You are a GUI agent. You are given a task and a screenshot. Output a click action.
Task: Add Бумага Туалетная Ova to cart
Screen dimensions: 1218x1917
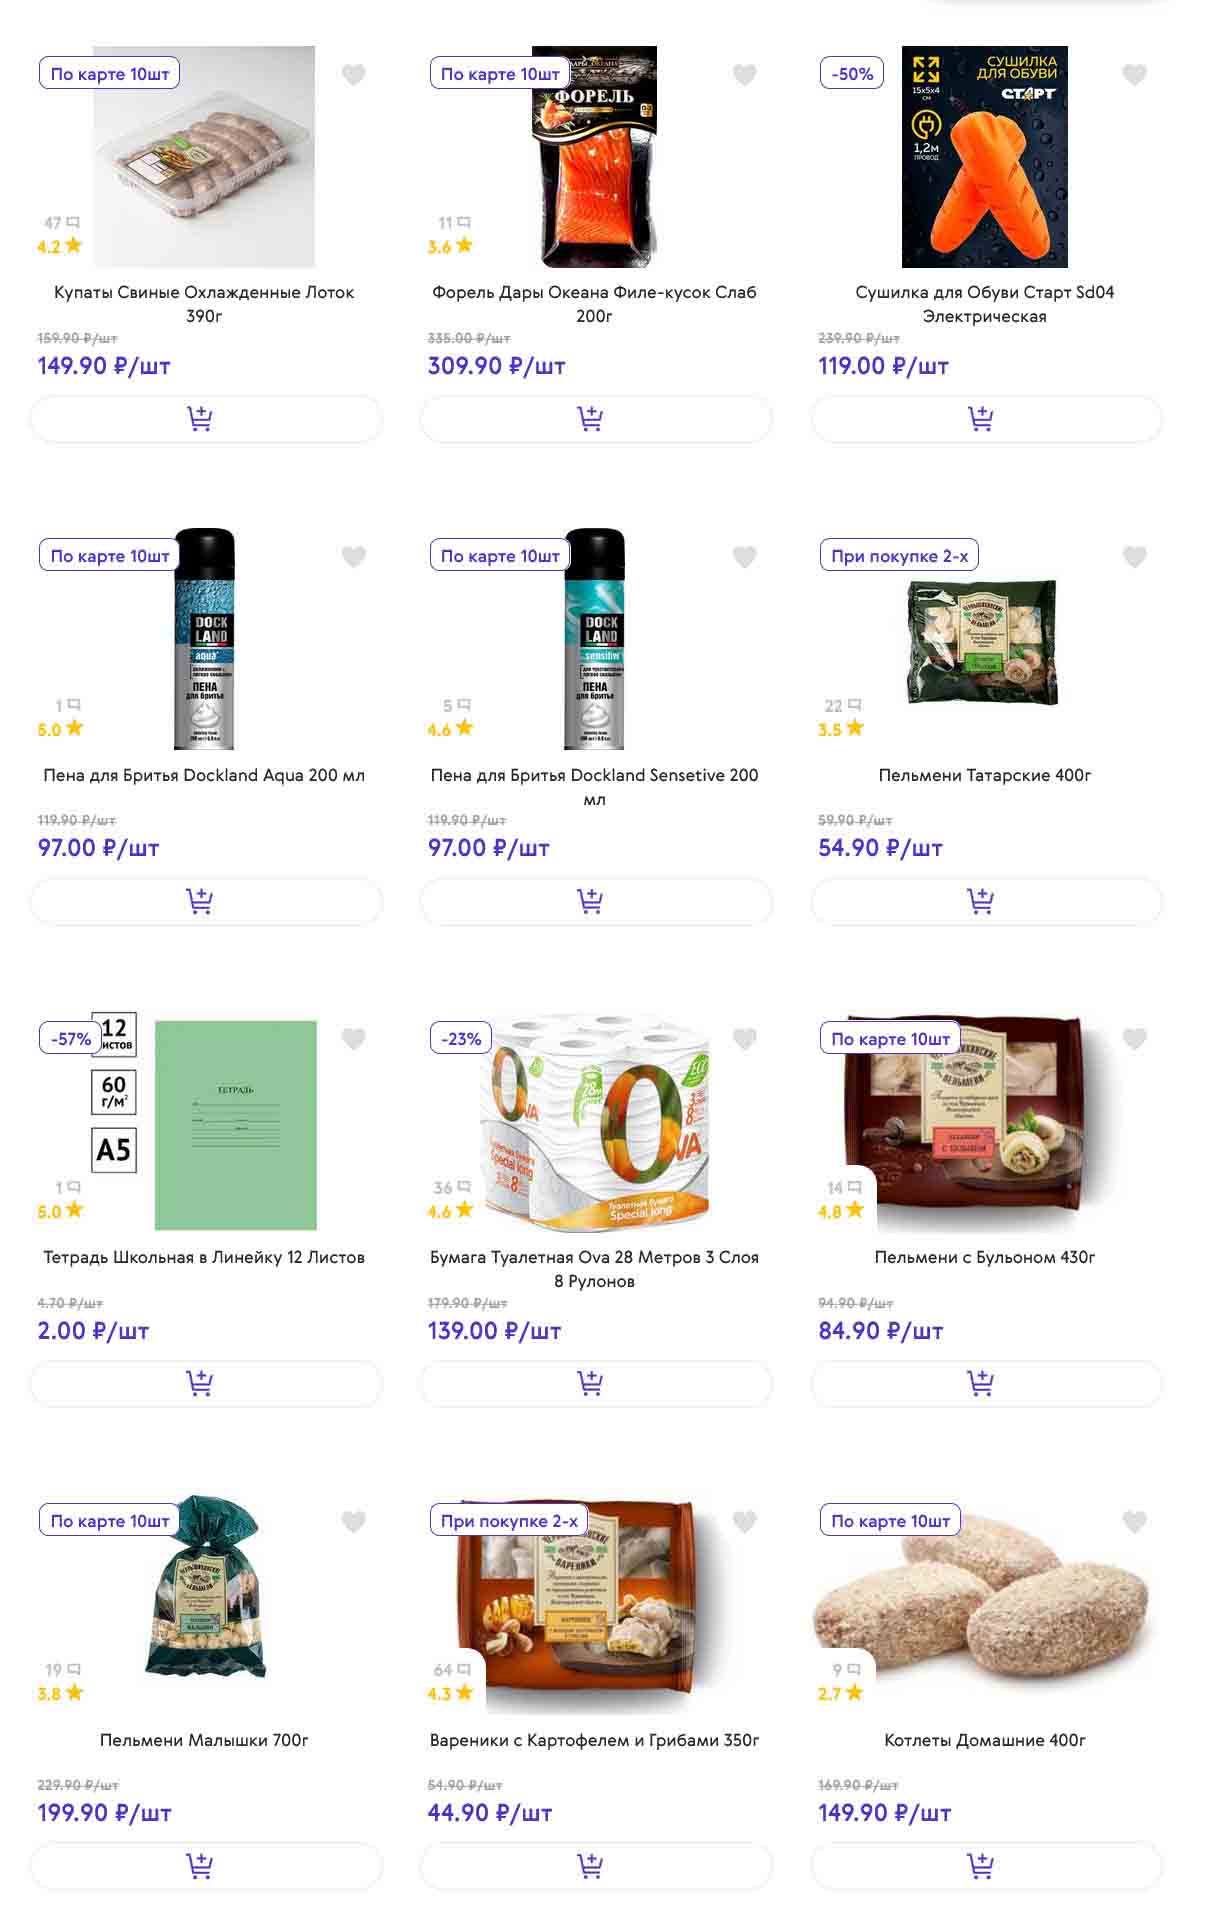coord(595,1383)
